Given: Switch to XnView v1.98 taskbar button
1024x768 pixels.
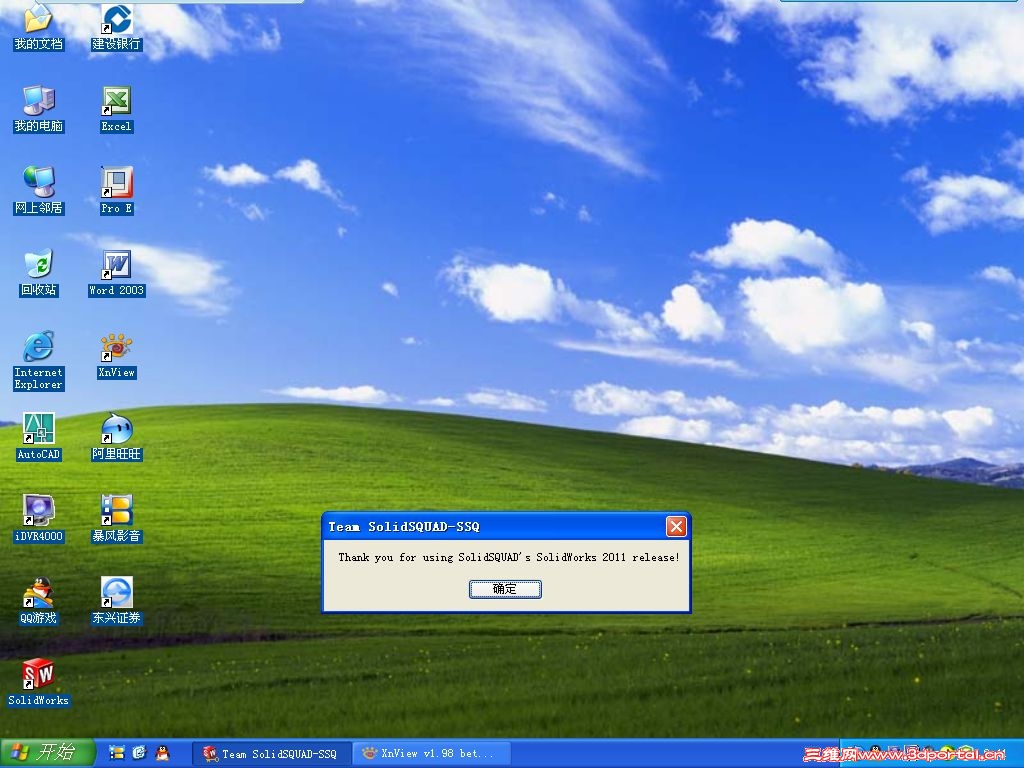Looking at the screenshot, I should click(x=430, y=754).
